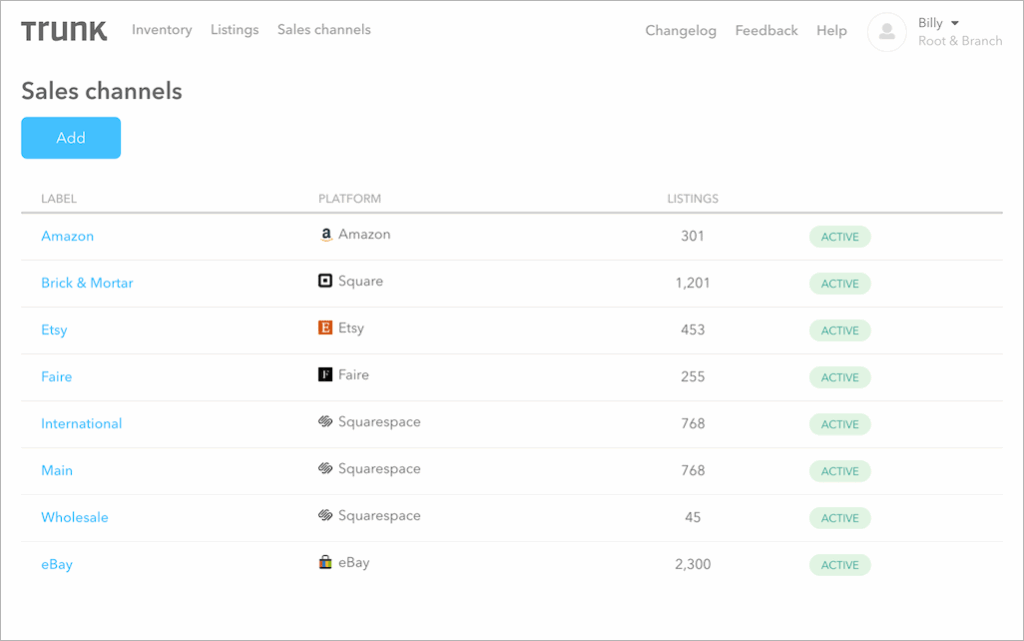The width and height of the screenshot is (1024, 641).
Task: Click the LISTINGS column header
Action: [x=692, y=198]
